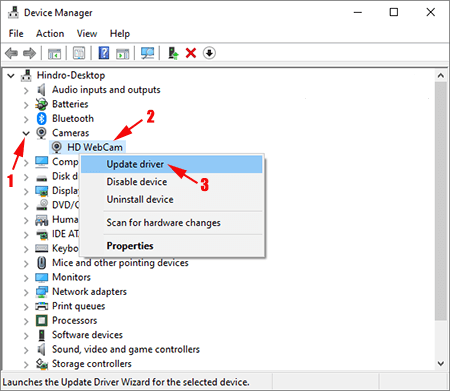This screenshot has height=391, width=450.
Task: Click the Processors category icon
Action: 42,321
